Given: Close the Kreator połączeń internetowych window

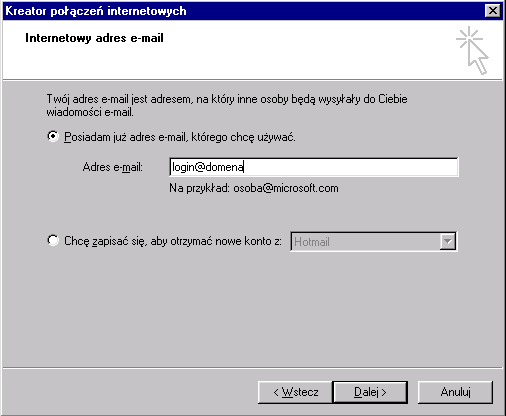Looking at the screenshot, I should [493, 11].
